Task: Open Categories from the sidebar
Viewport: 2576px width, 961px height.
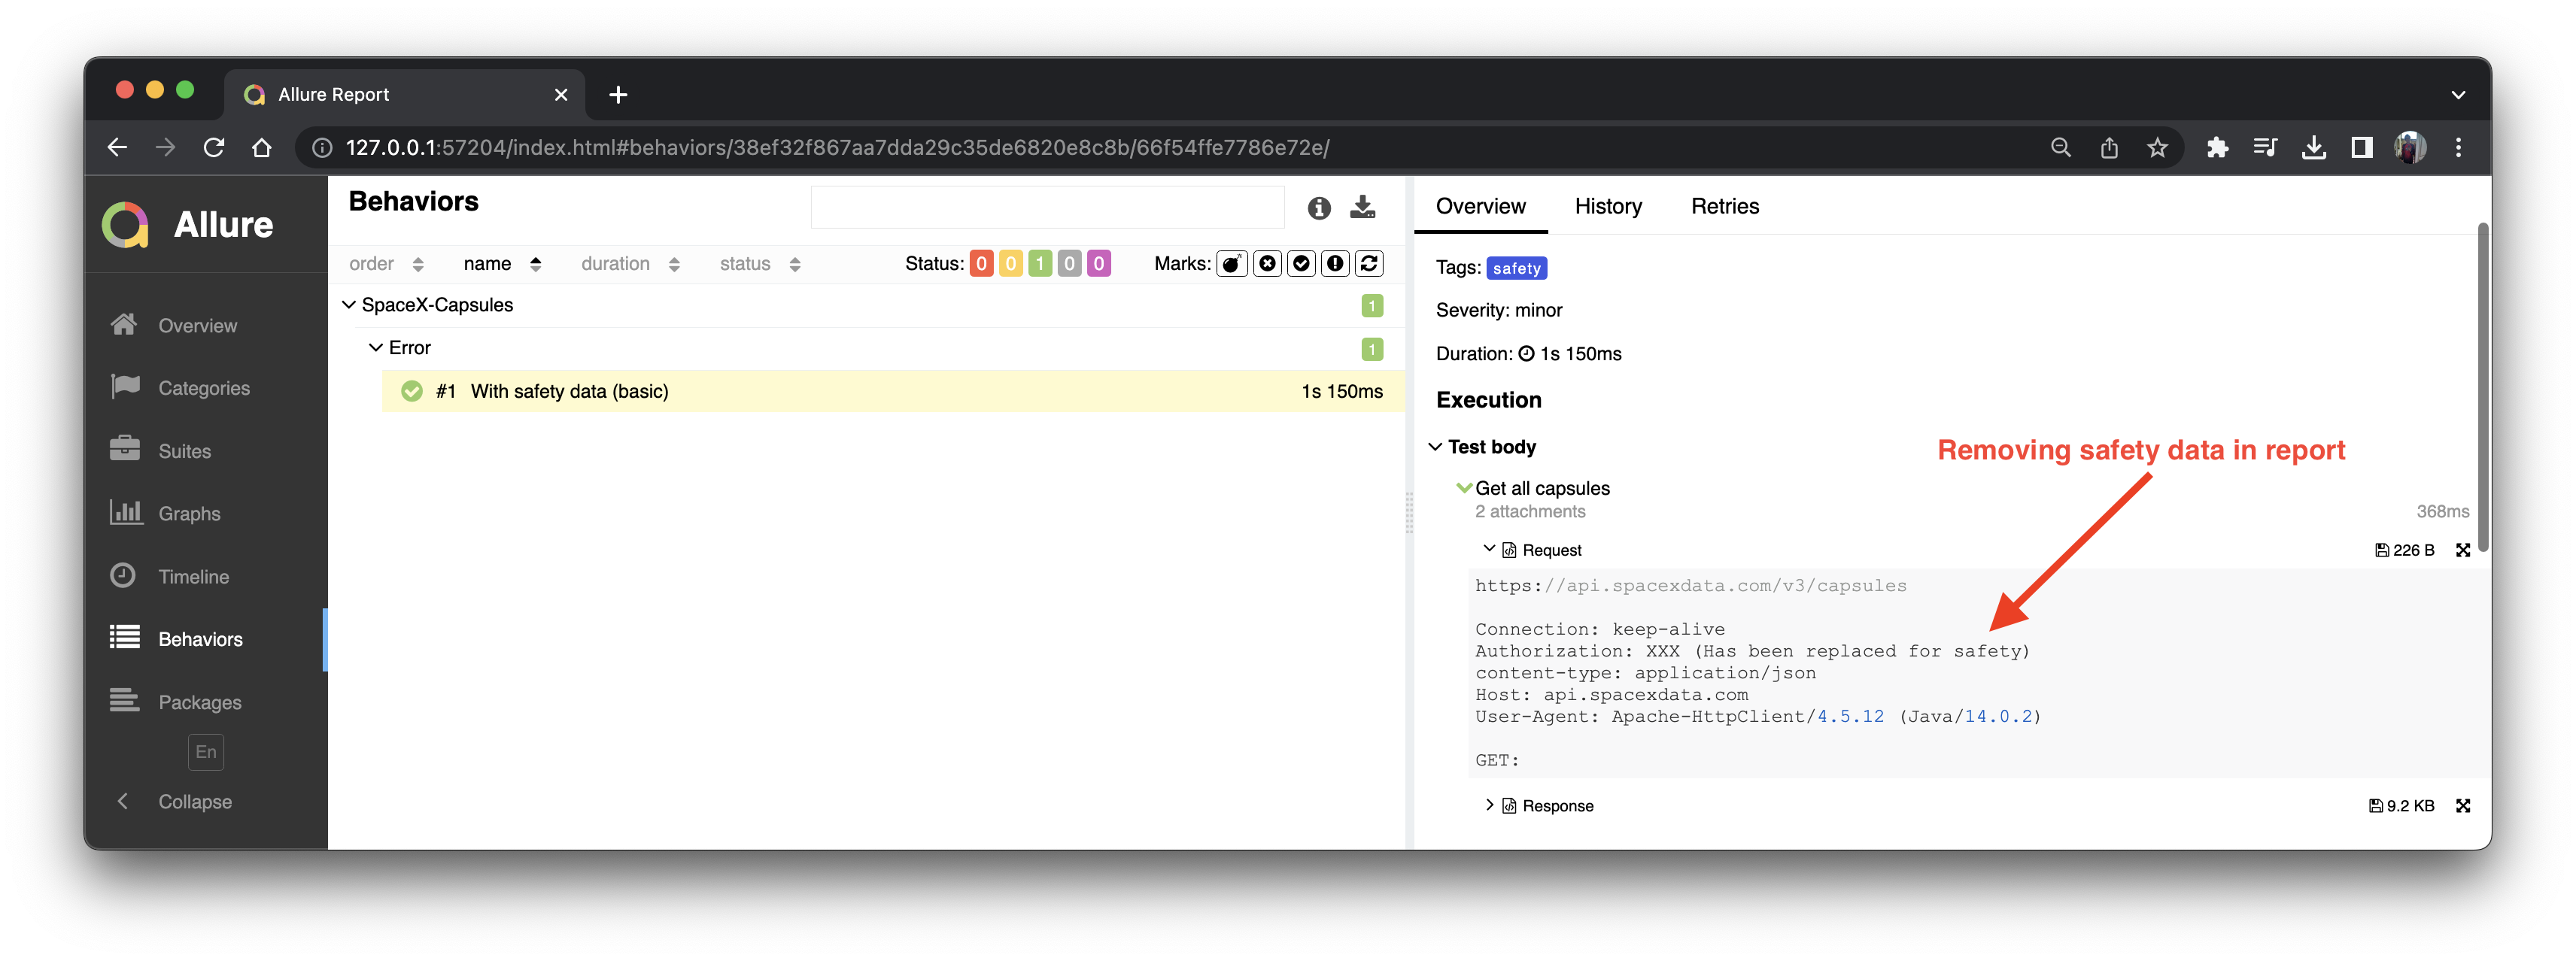Action: click(203, 388)
